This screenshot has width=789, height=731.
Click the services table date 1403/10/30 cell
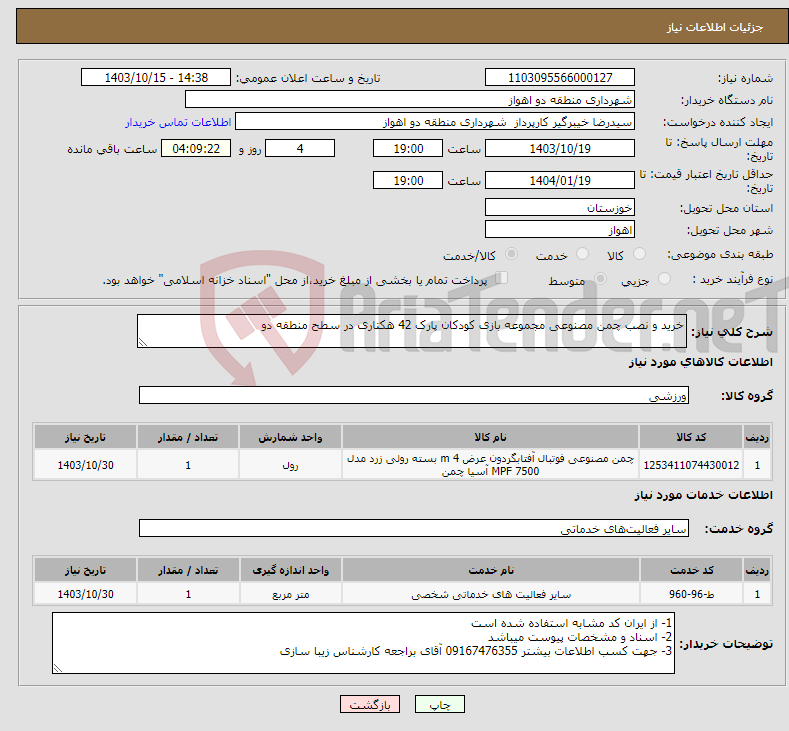point(86,594)
